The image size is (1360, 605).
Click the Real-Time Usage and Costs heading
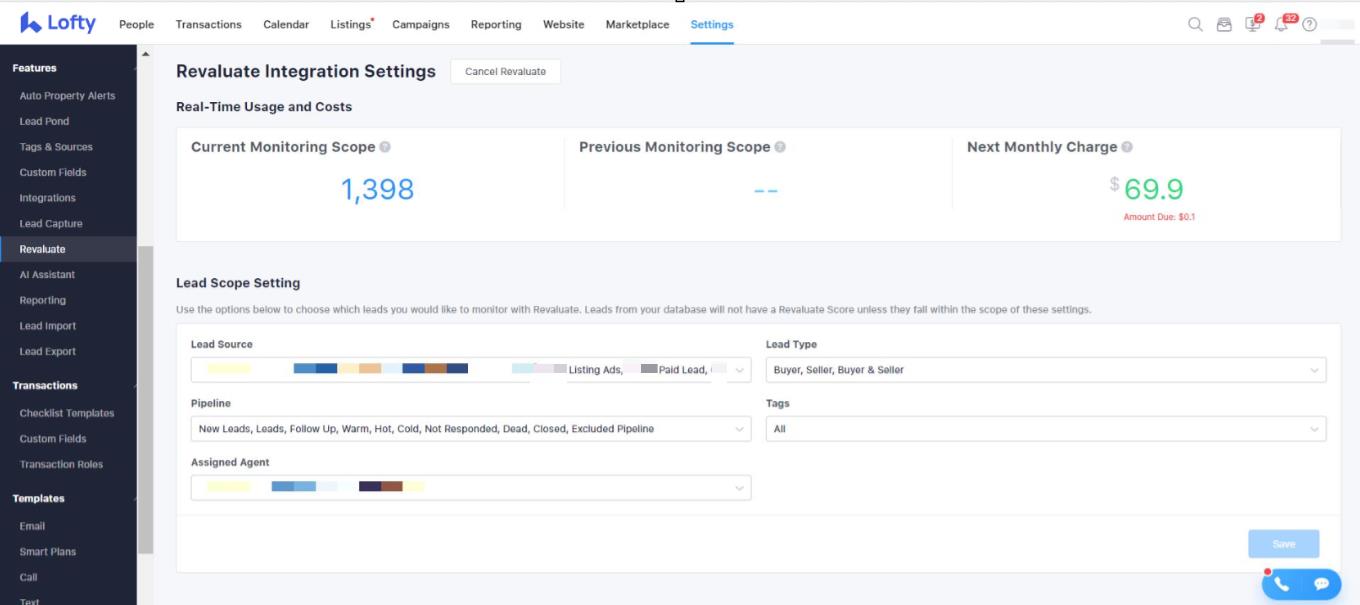[264, 107]
